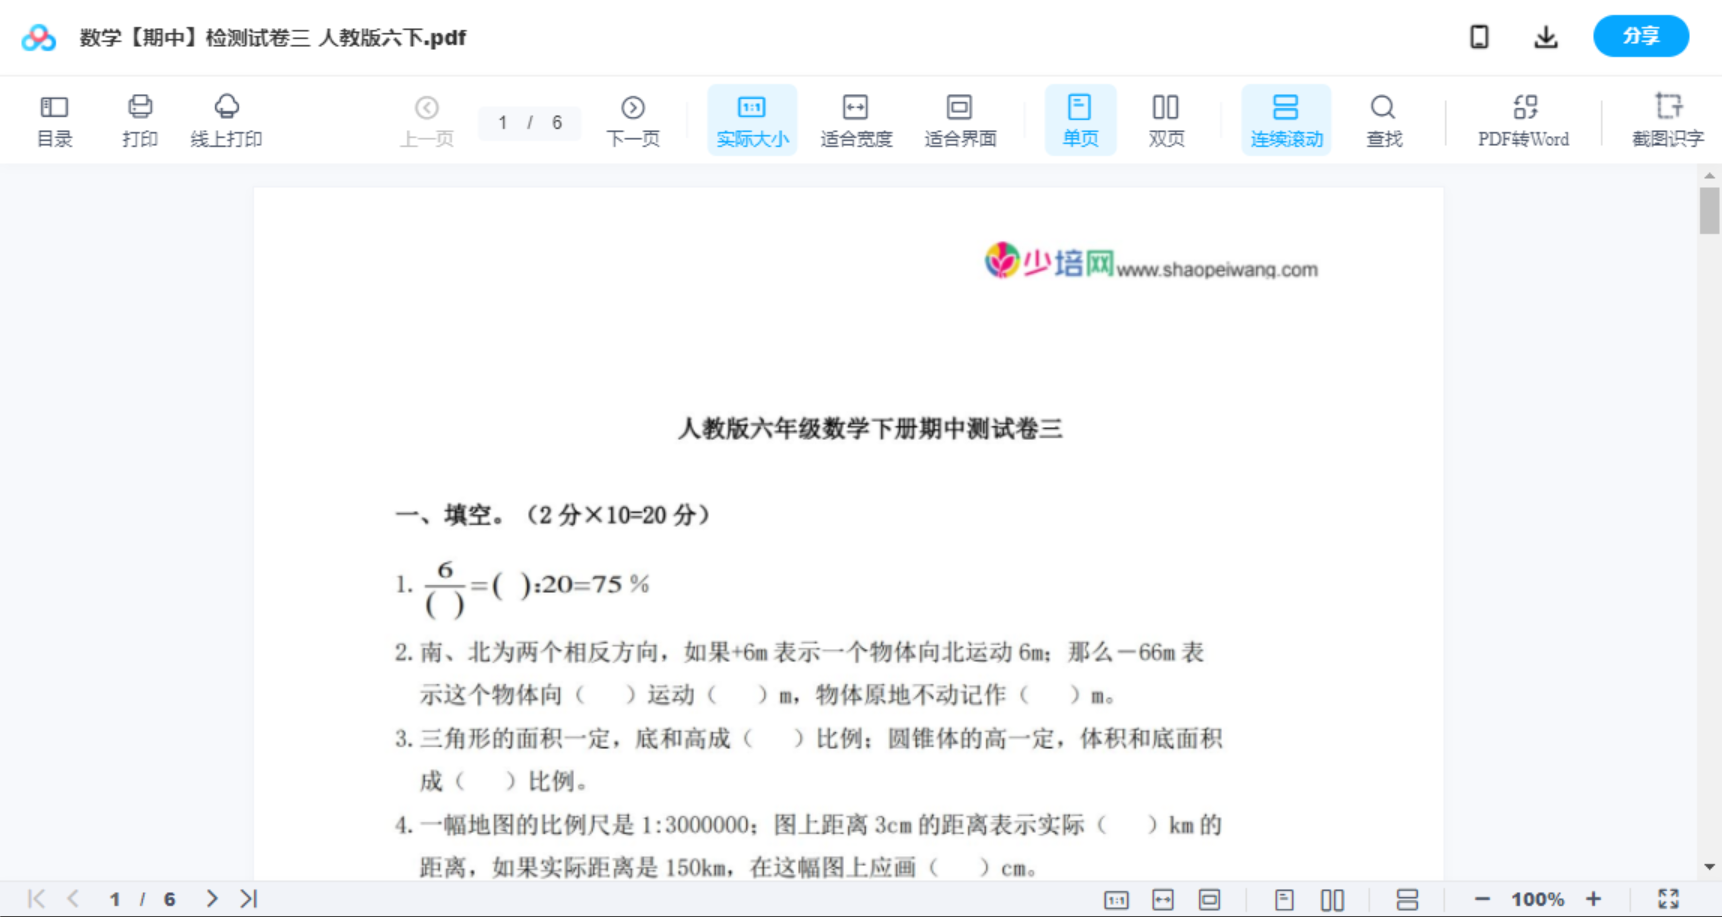Switch to 双页 two-page view

click(1166, 119)
